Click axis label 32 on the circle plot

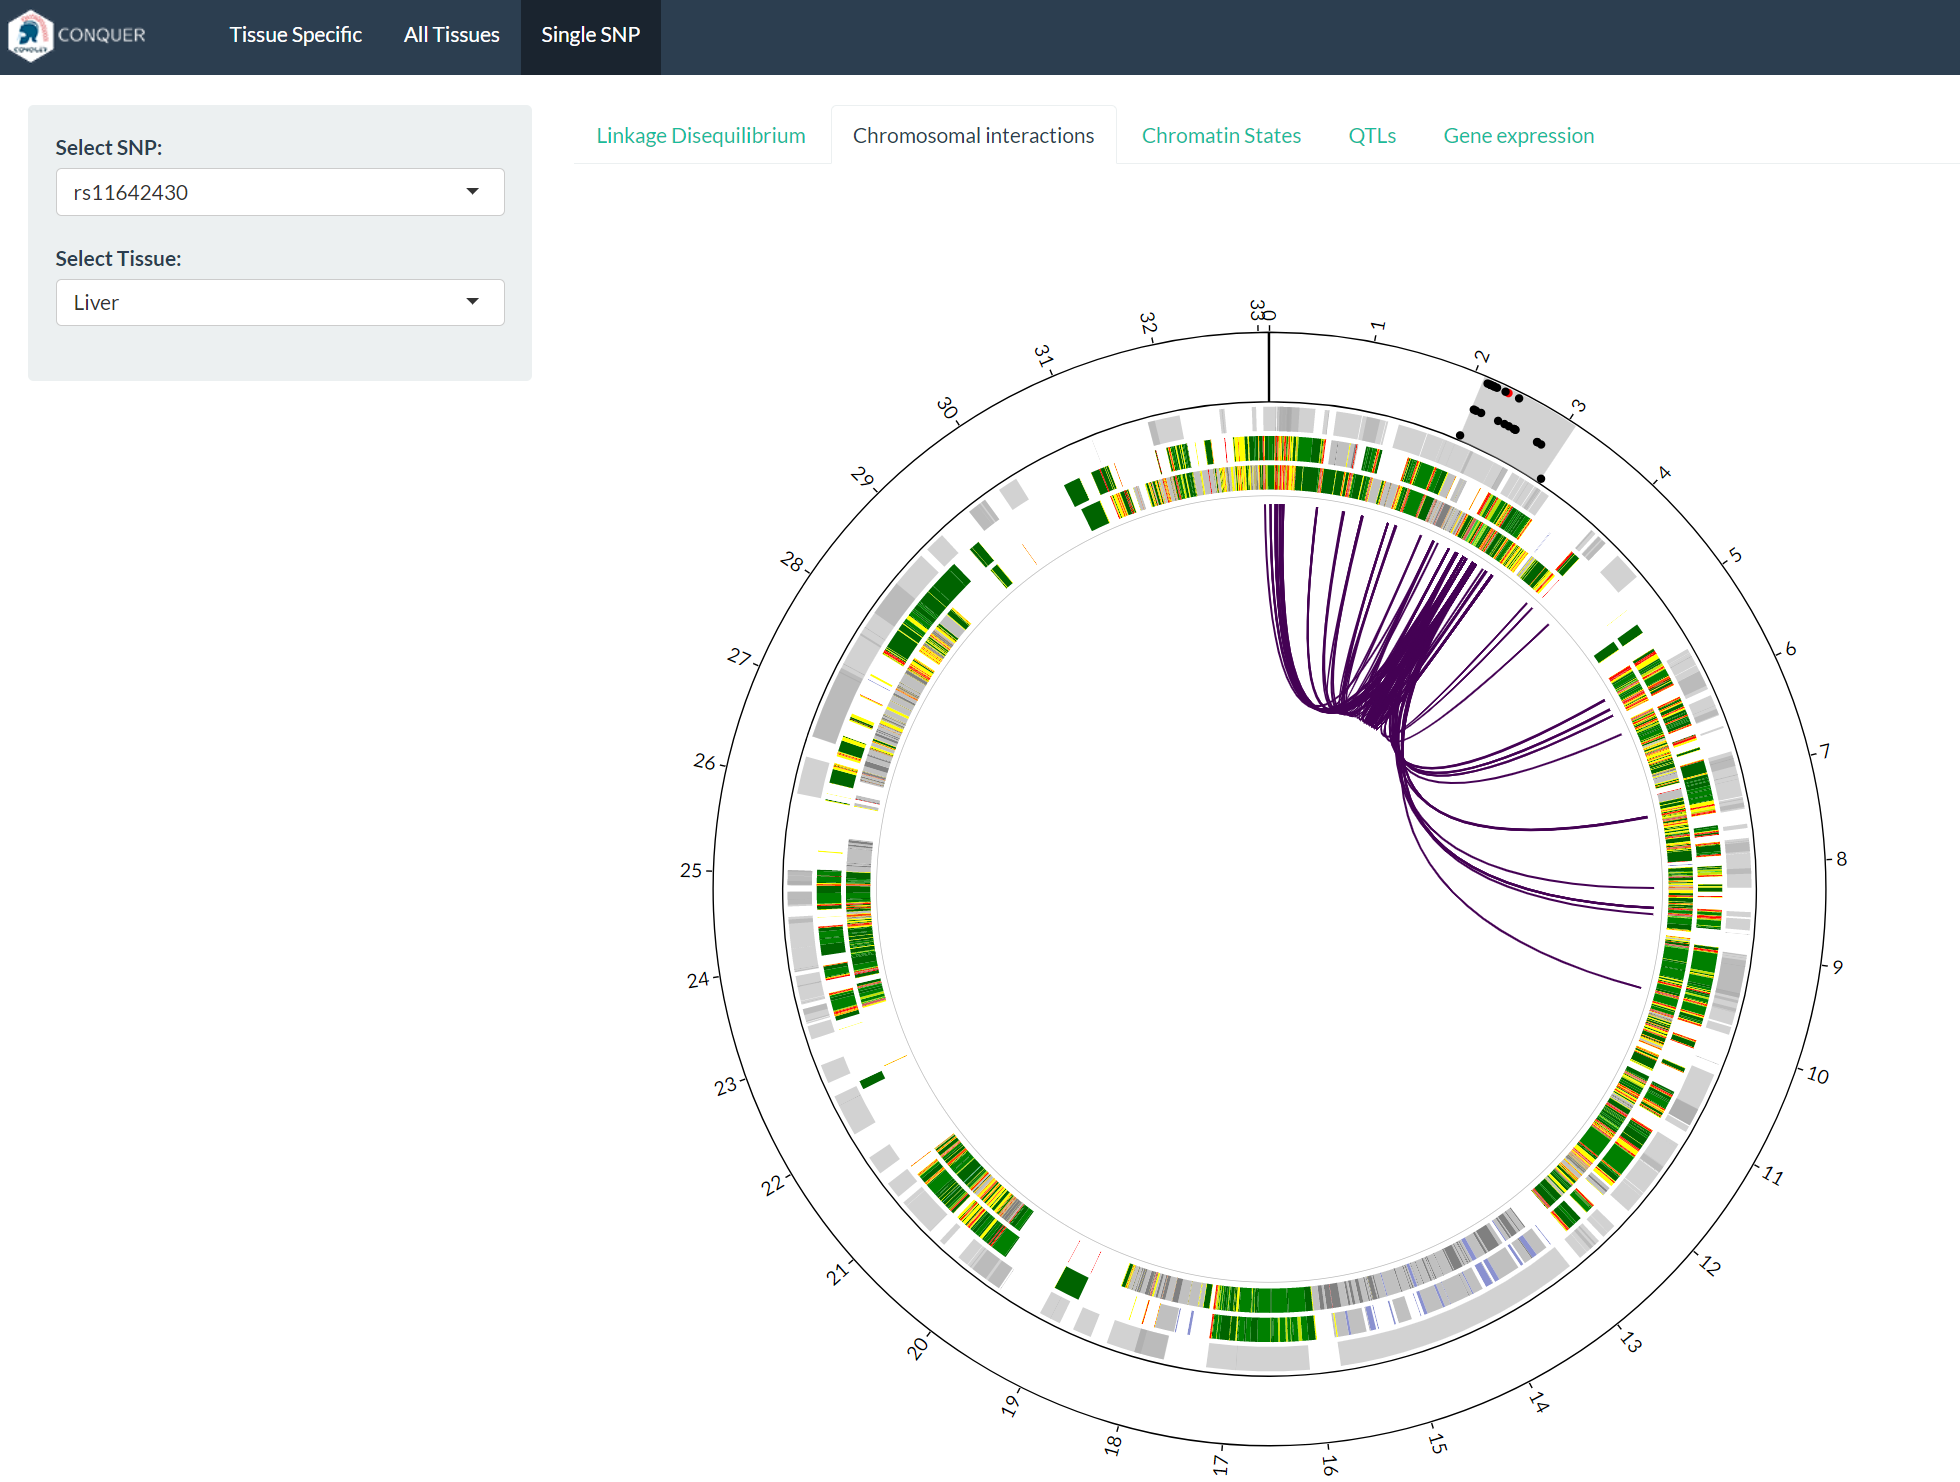pos(1148,323)
